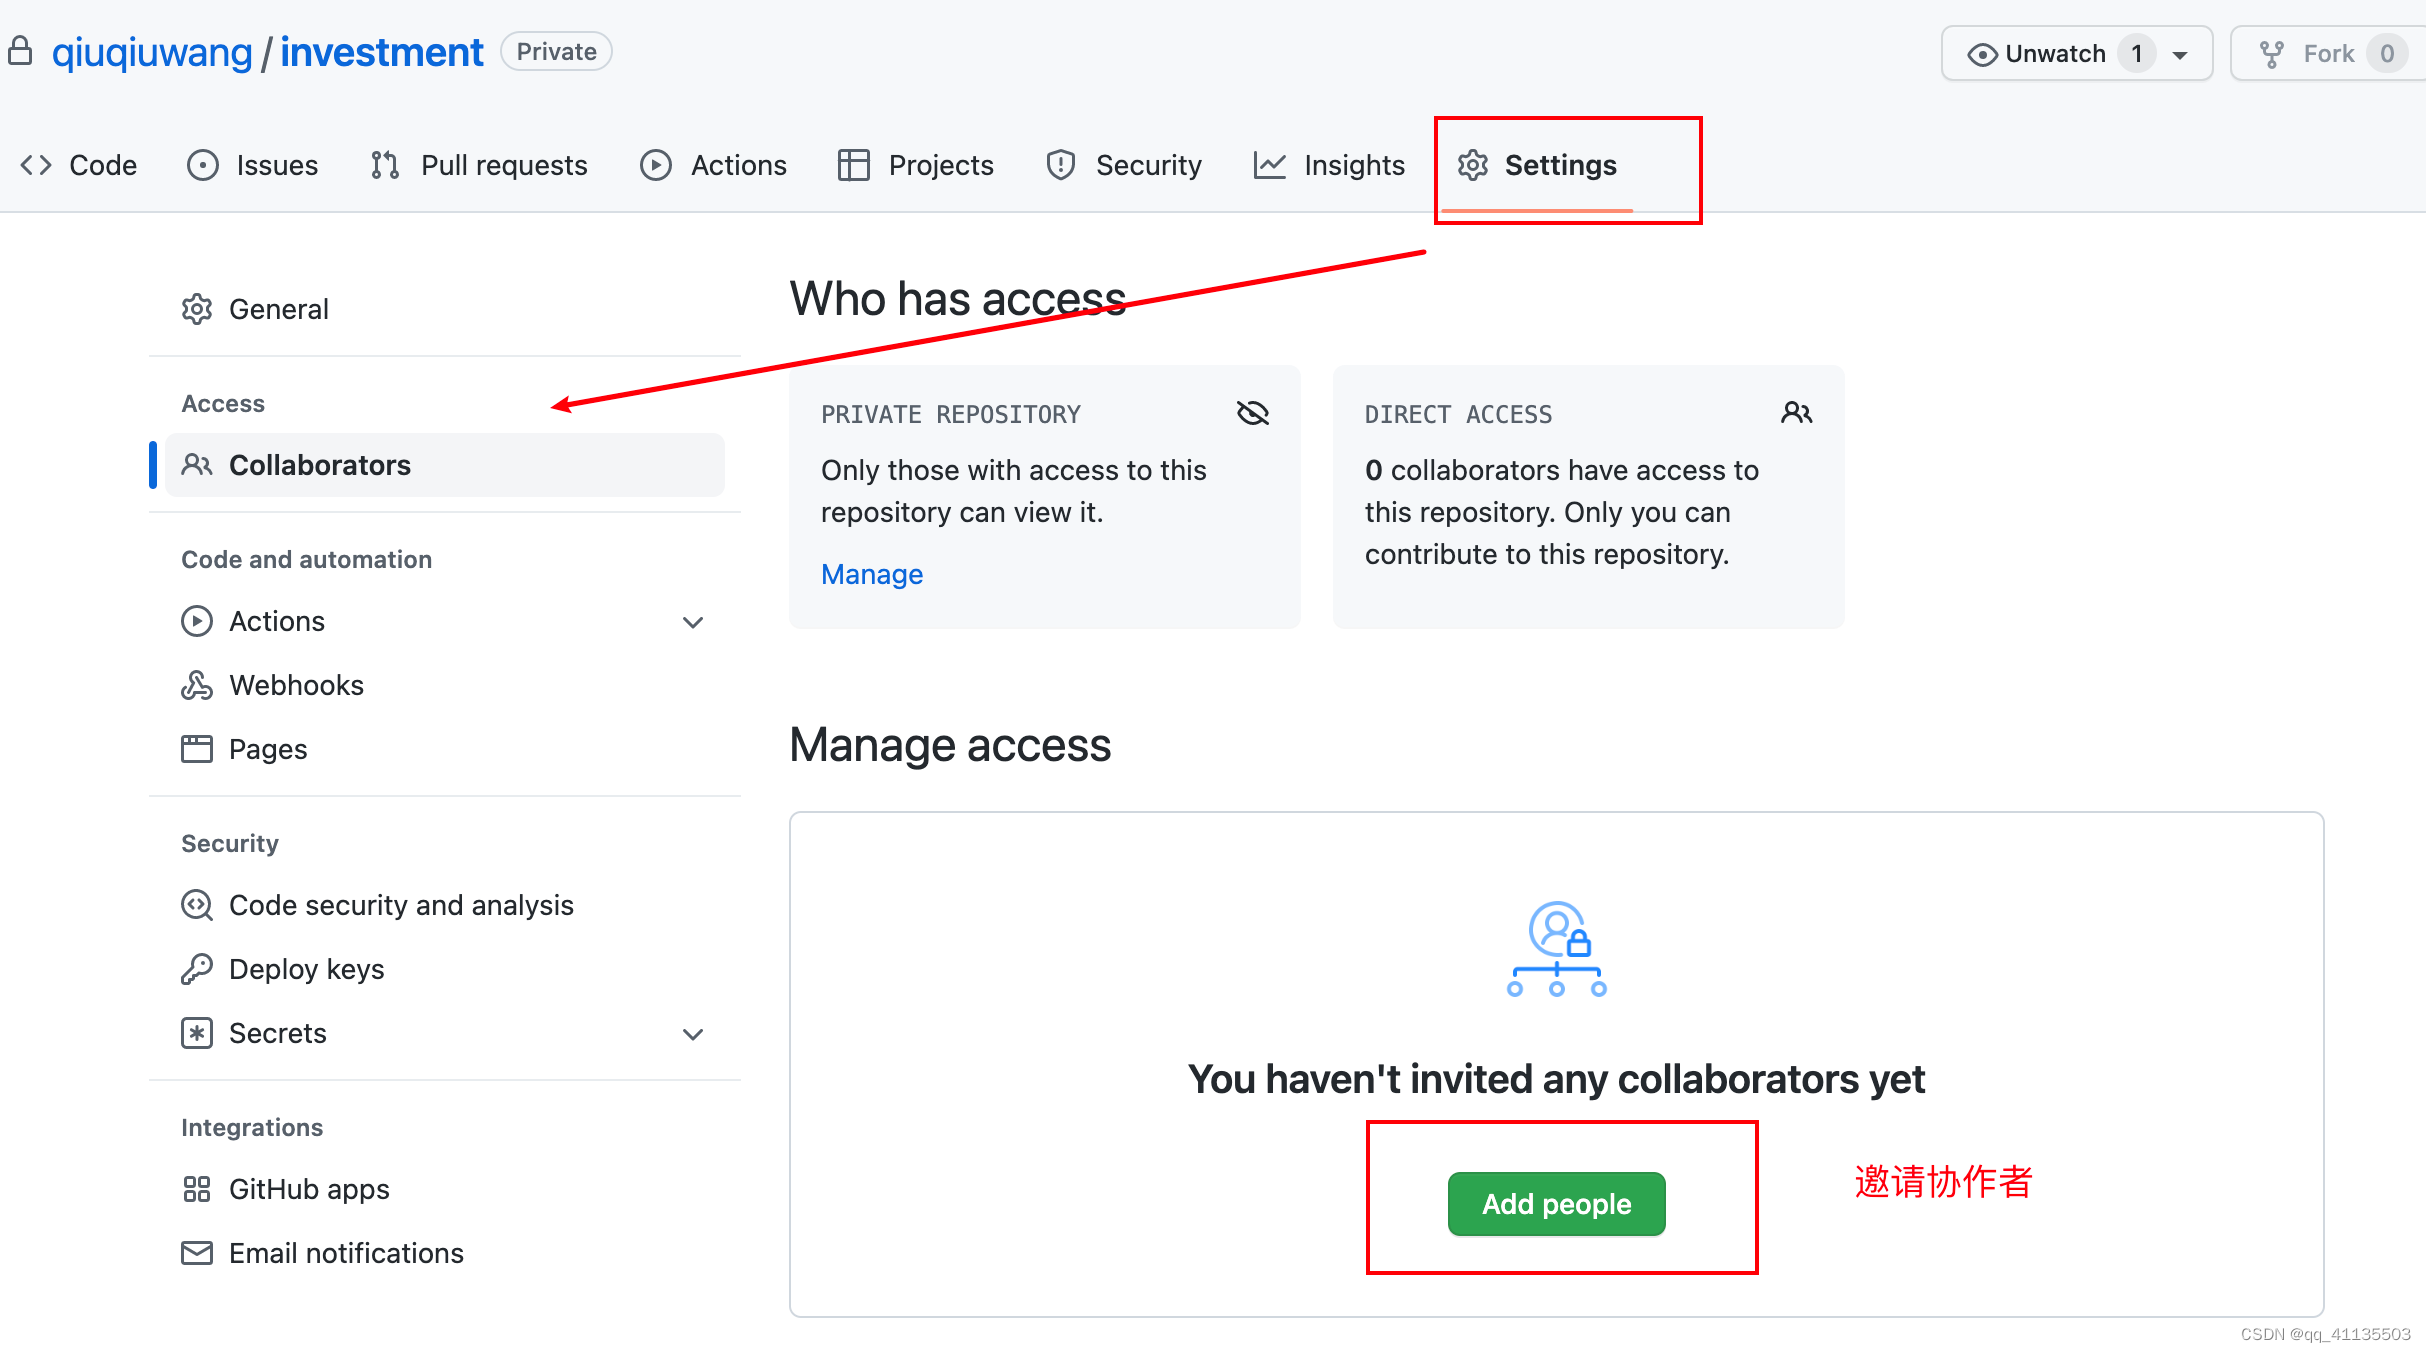Click the Issues circle-dot icon
2426x1352 pixels.
202,165
